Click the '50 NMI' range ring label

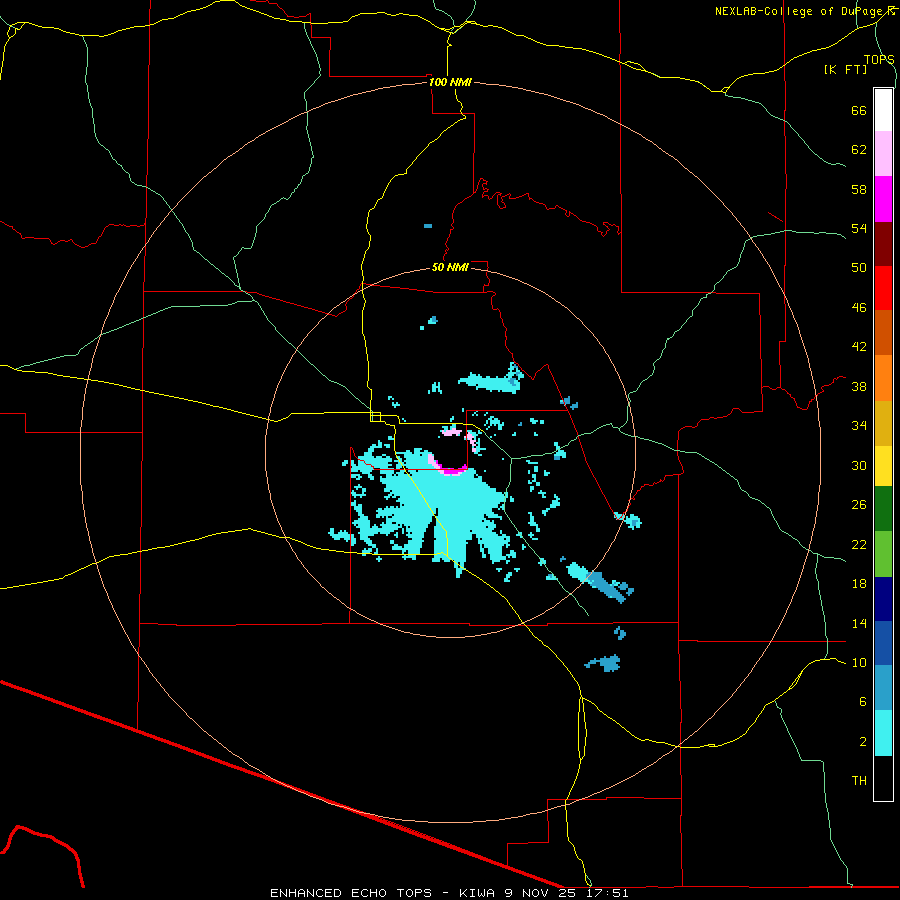coord(450,267)
